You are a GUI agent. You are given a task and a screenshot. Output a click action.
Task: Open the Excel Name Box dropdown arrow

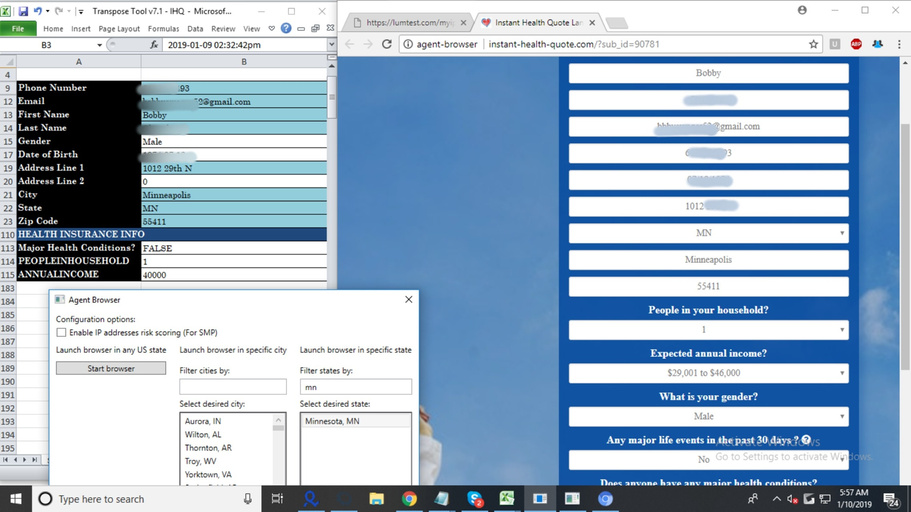tap(98, 45)
